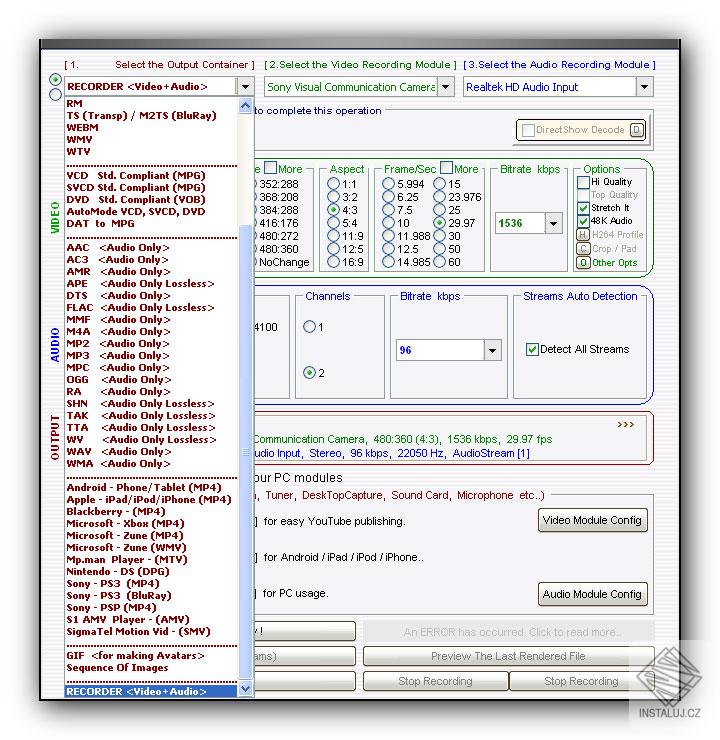Click the container list scrollbar thumb
Viewport: 720px width, 740px height.
click(245, 452)
